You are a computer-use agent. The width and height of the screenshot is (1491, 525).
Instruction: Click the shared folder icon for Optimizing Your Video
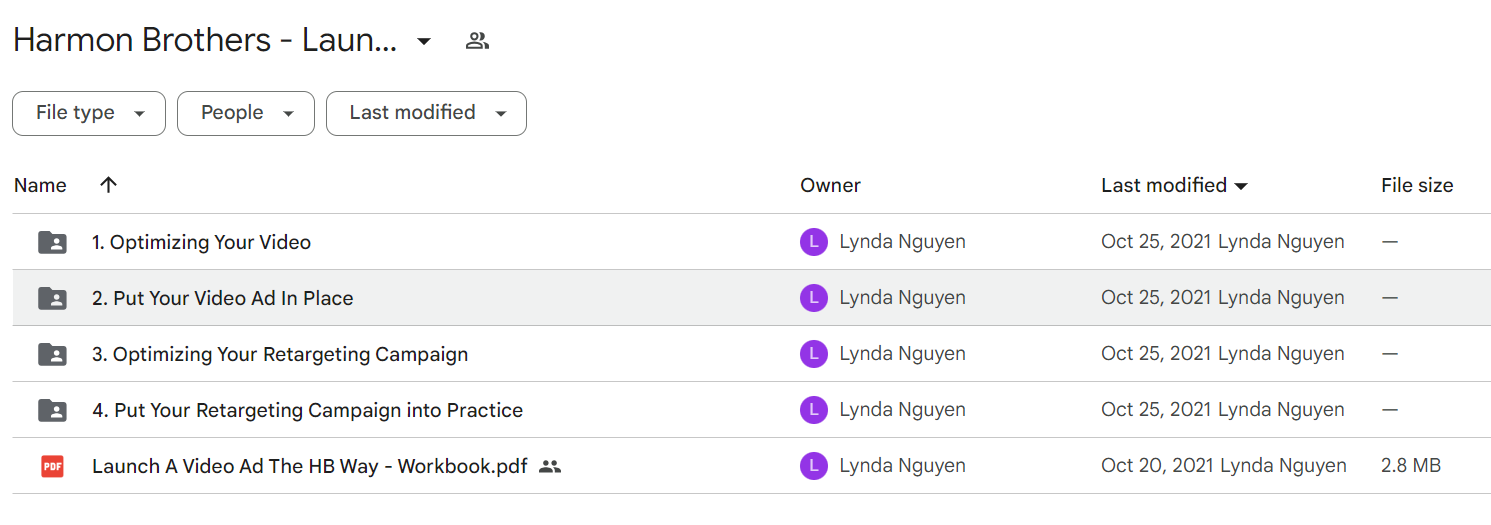point(52,242)
